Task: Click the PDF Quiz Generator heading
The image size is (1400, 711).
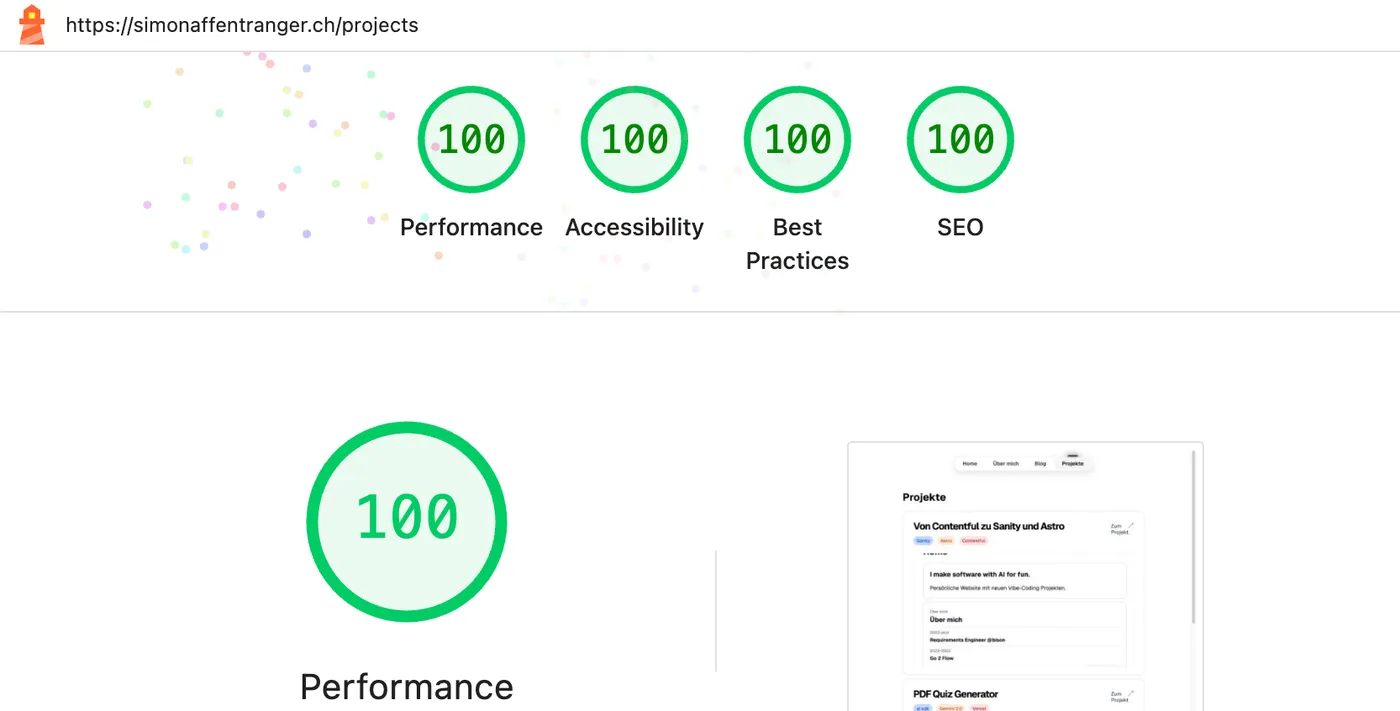Action: tap(953, 693)
